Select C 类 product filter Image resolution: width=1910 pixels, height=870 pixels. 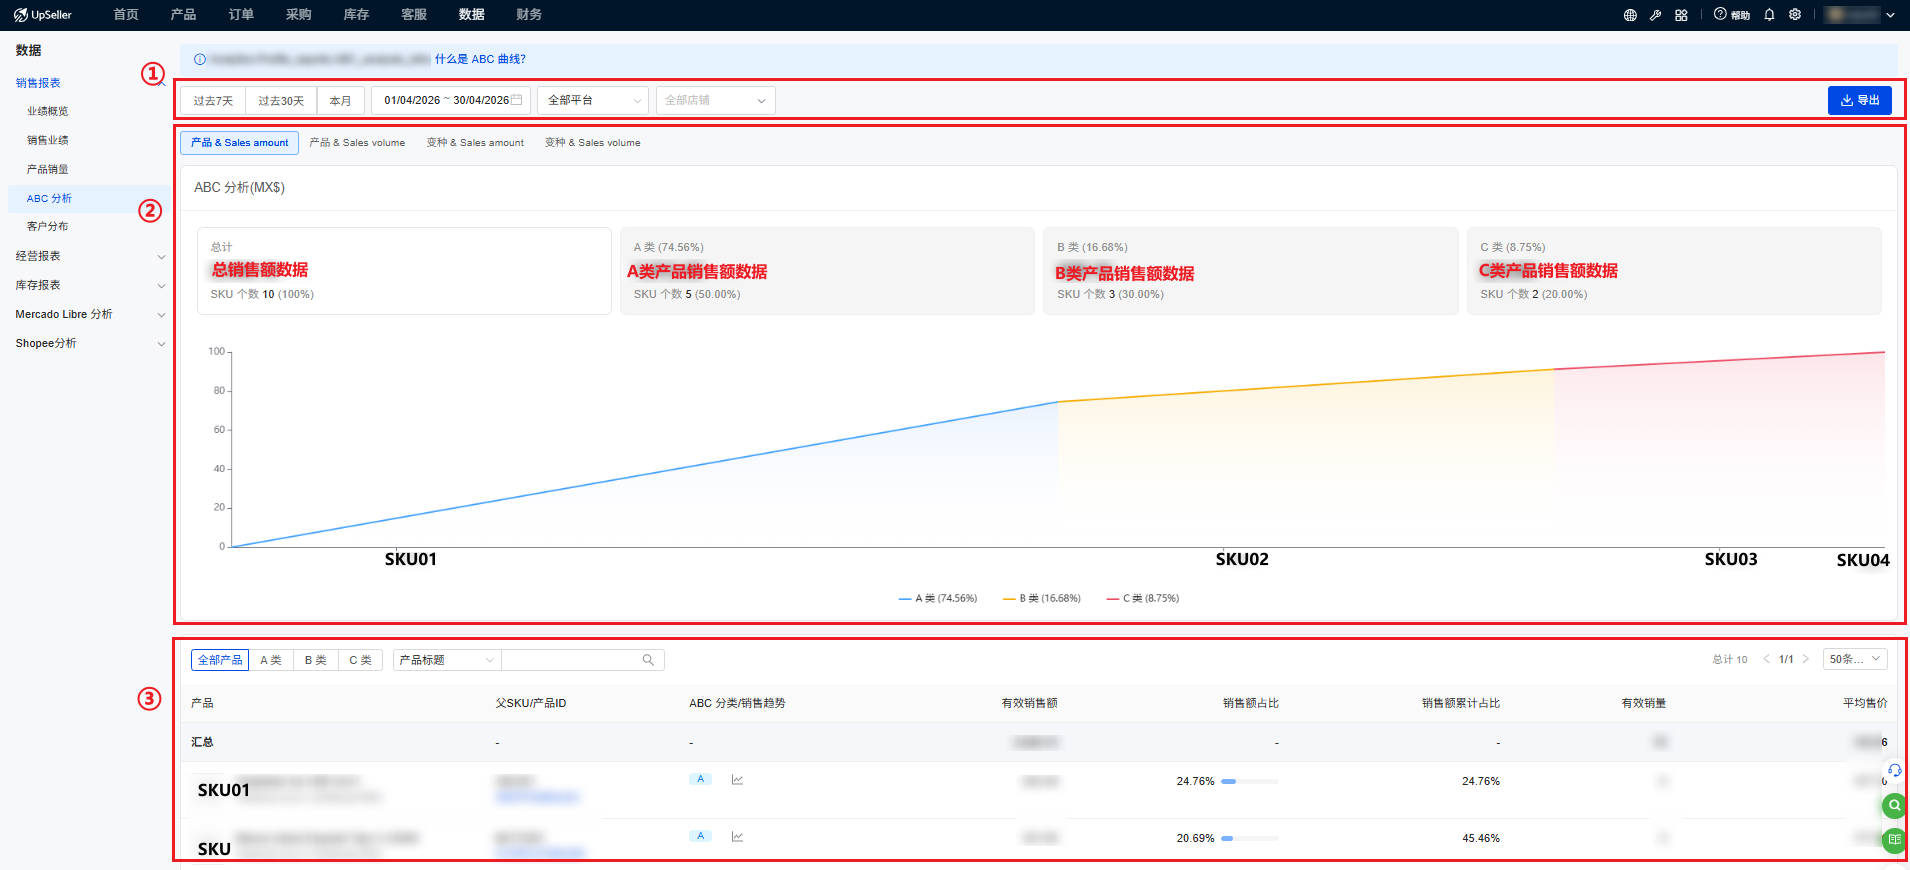(360, 660)
